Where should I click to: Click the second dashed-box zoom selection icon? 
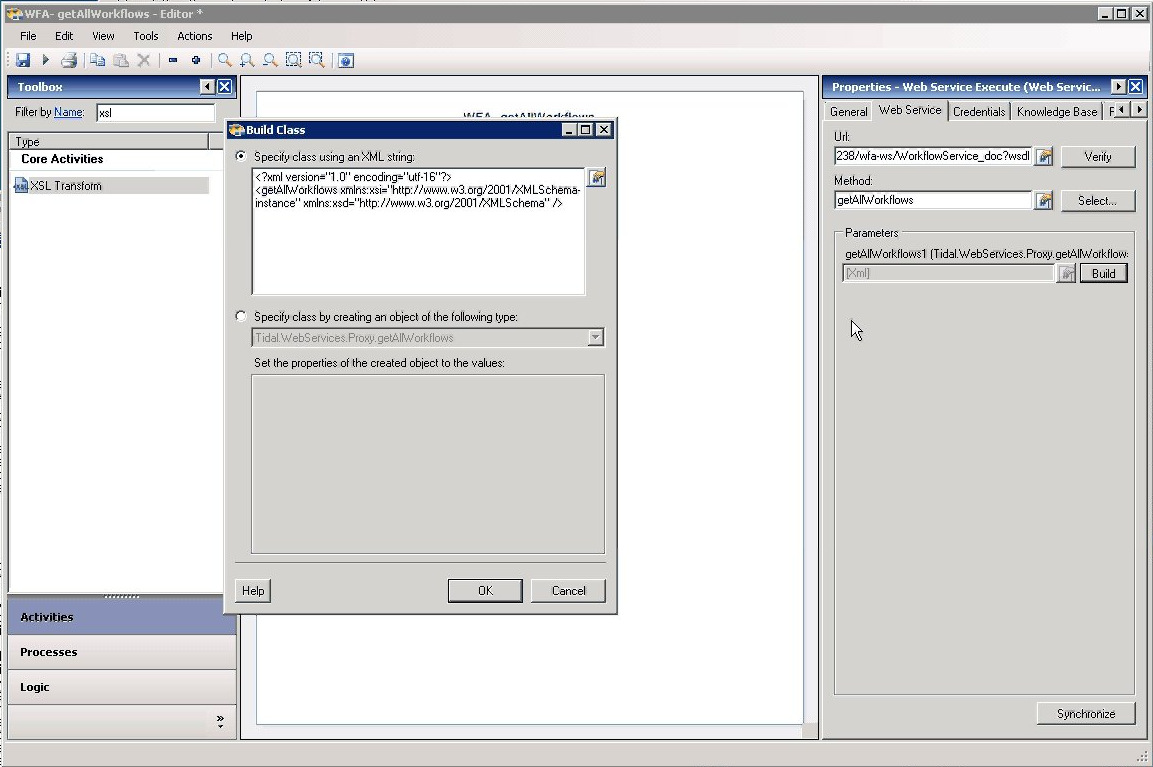coord(317,60)
